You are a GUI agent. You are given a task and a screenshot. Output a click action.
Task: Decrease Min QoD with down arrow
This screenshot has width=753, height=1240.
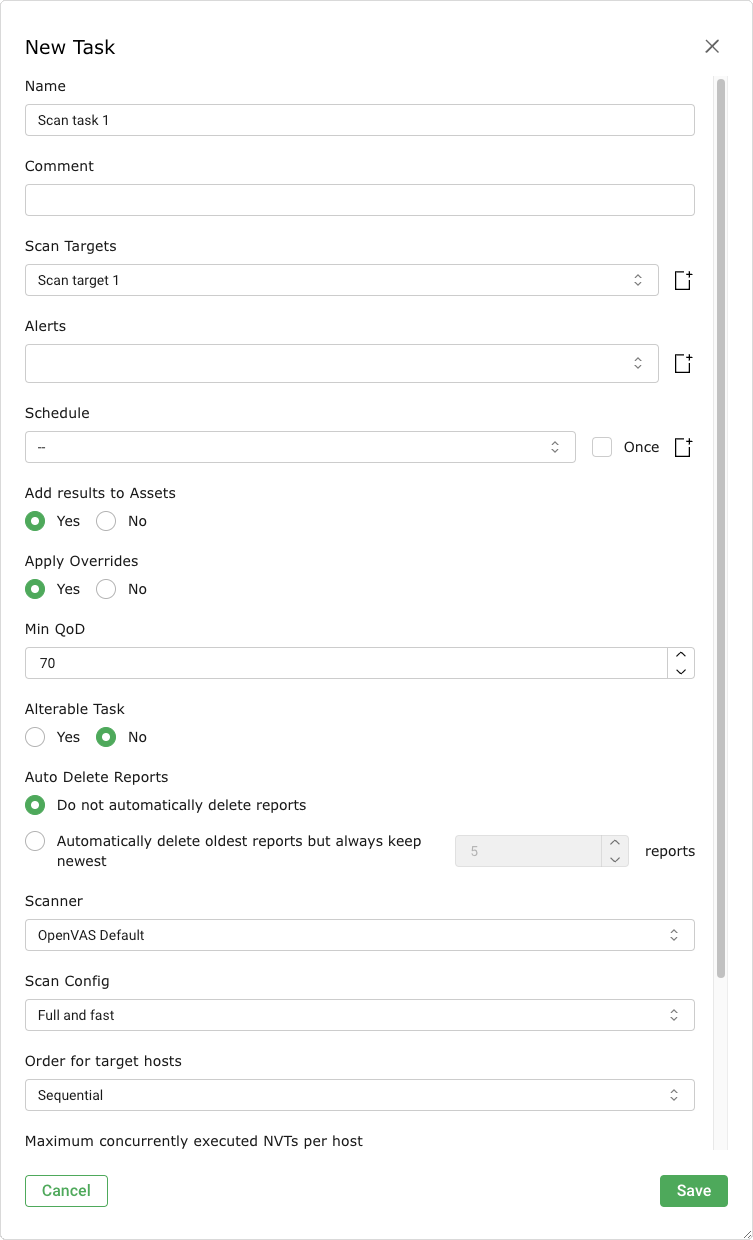pos(681,671)
